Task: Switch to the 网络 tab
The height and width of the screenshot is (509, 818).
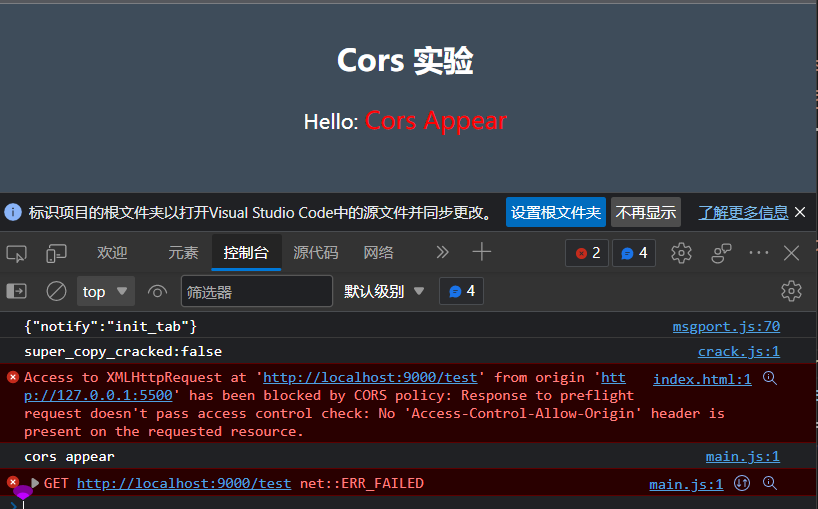Action: [378, 253]
